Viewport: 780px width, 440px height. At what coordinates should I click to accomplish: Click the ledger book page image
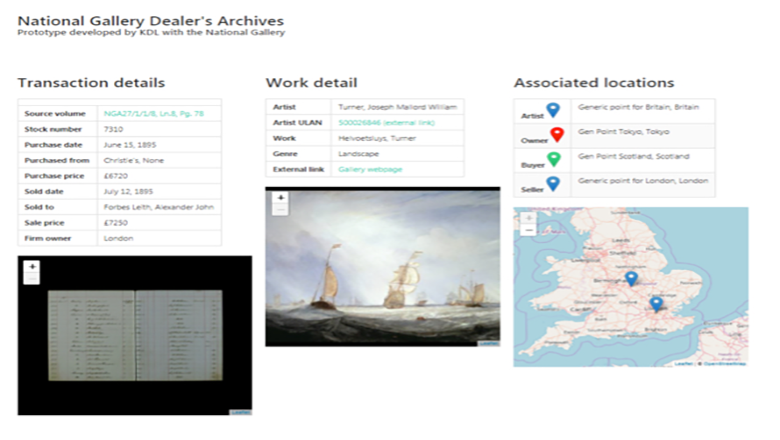[x=135, y=336]
